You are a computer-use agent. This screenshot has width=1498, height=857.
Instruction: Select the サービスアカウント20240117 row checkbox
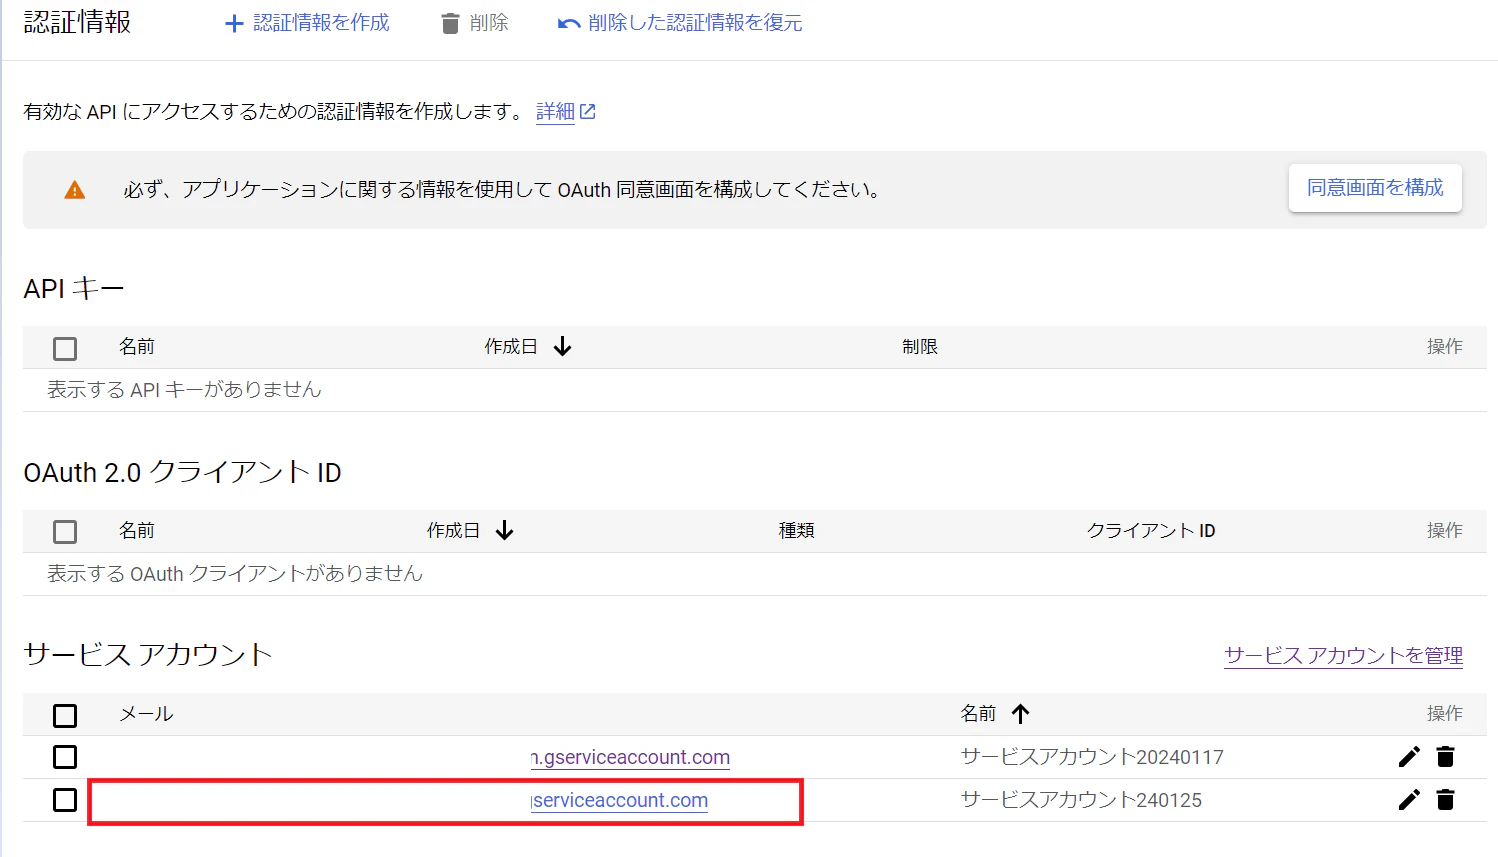(65, 757)
